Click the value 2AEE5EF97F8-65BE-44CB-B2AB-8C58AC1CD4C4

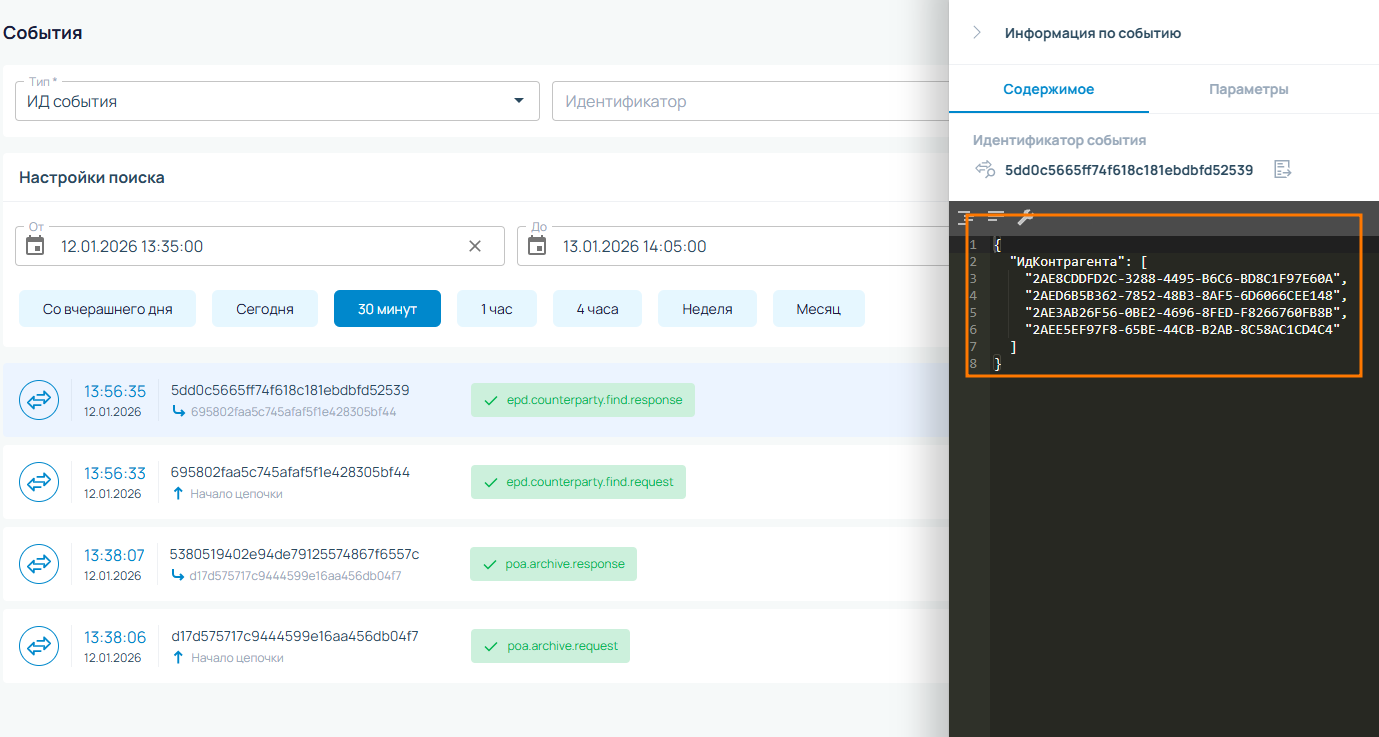1183,329
